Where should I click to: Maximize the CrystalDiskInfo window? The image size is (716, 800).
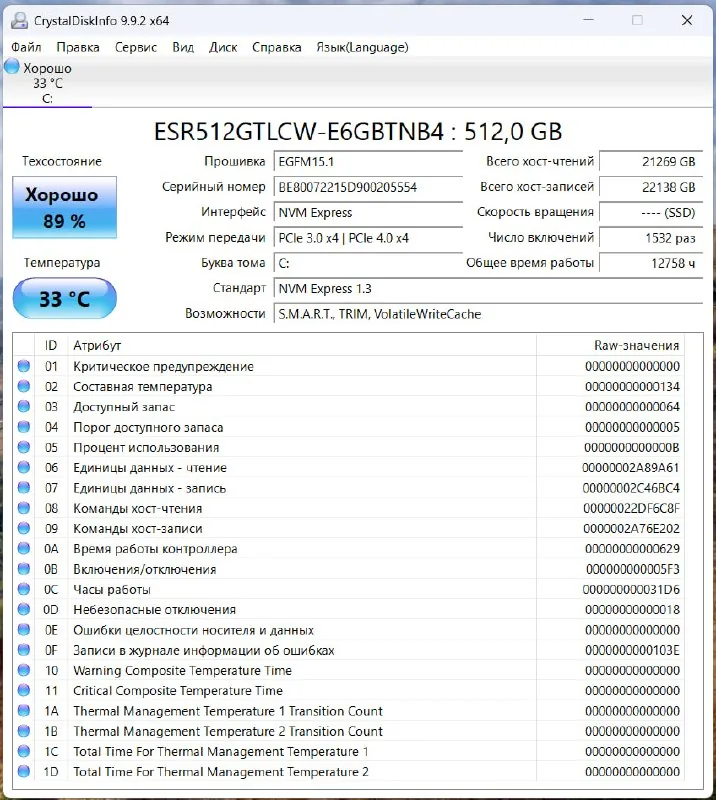[x=637, y=20]
